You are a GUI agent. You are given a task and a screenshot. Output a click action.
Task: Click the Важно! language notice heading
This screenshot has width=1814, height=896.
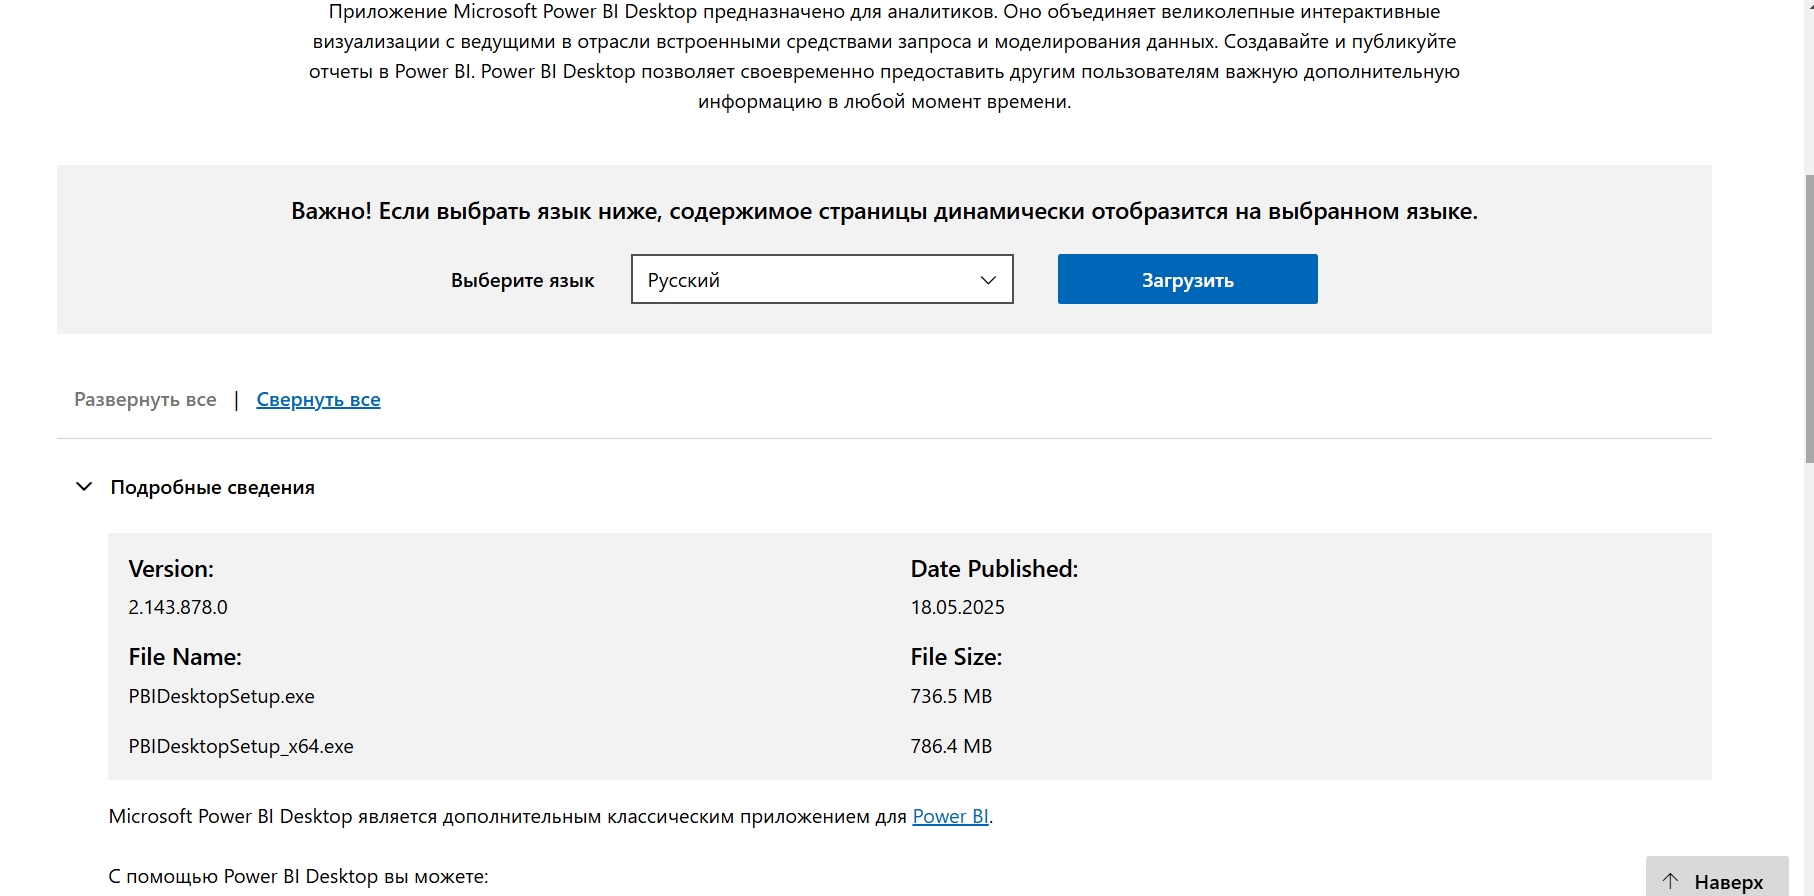pos(884,211)
